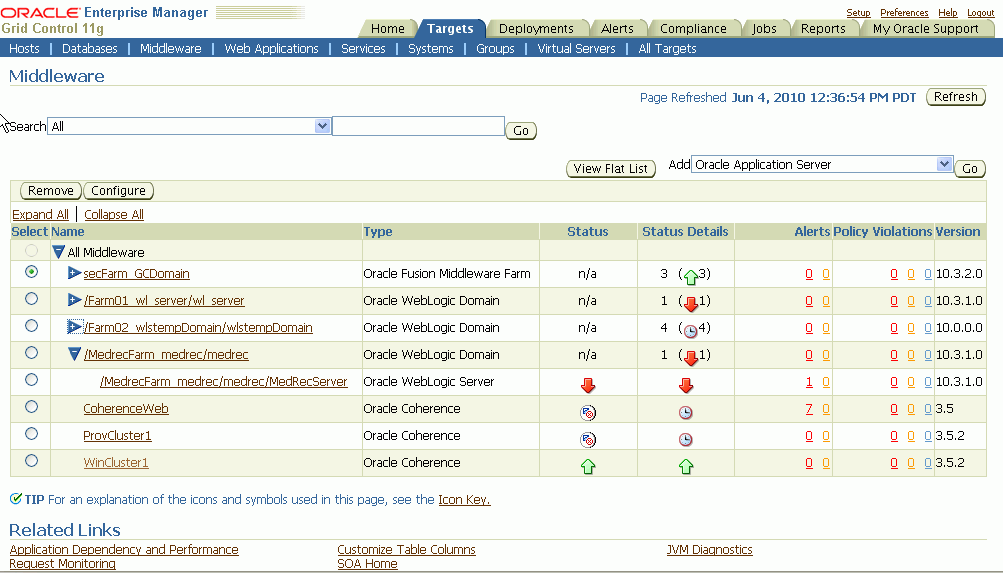The image size is (1003, 573).
Task: Click the Logout link
Action: tap(981, 13)
